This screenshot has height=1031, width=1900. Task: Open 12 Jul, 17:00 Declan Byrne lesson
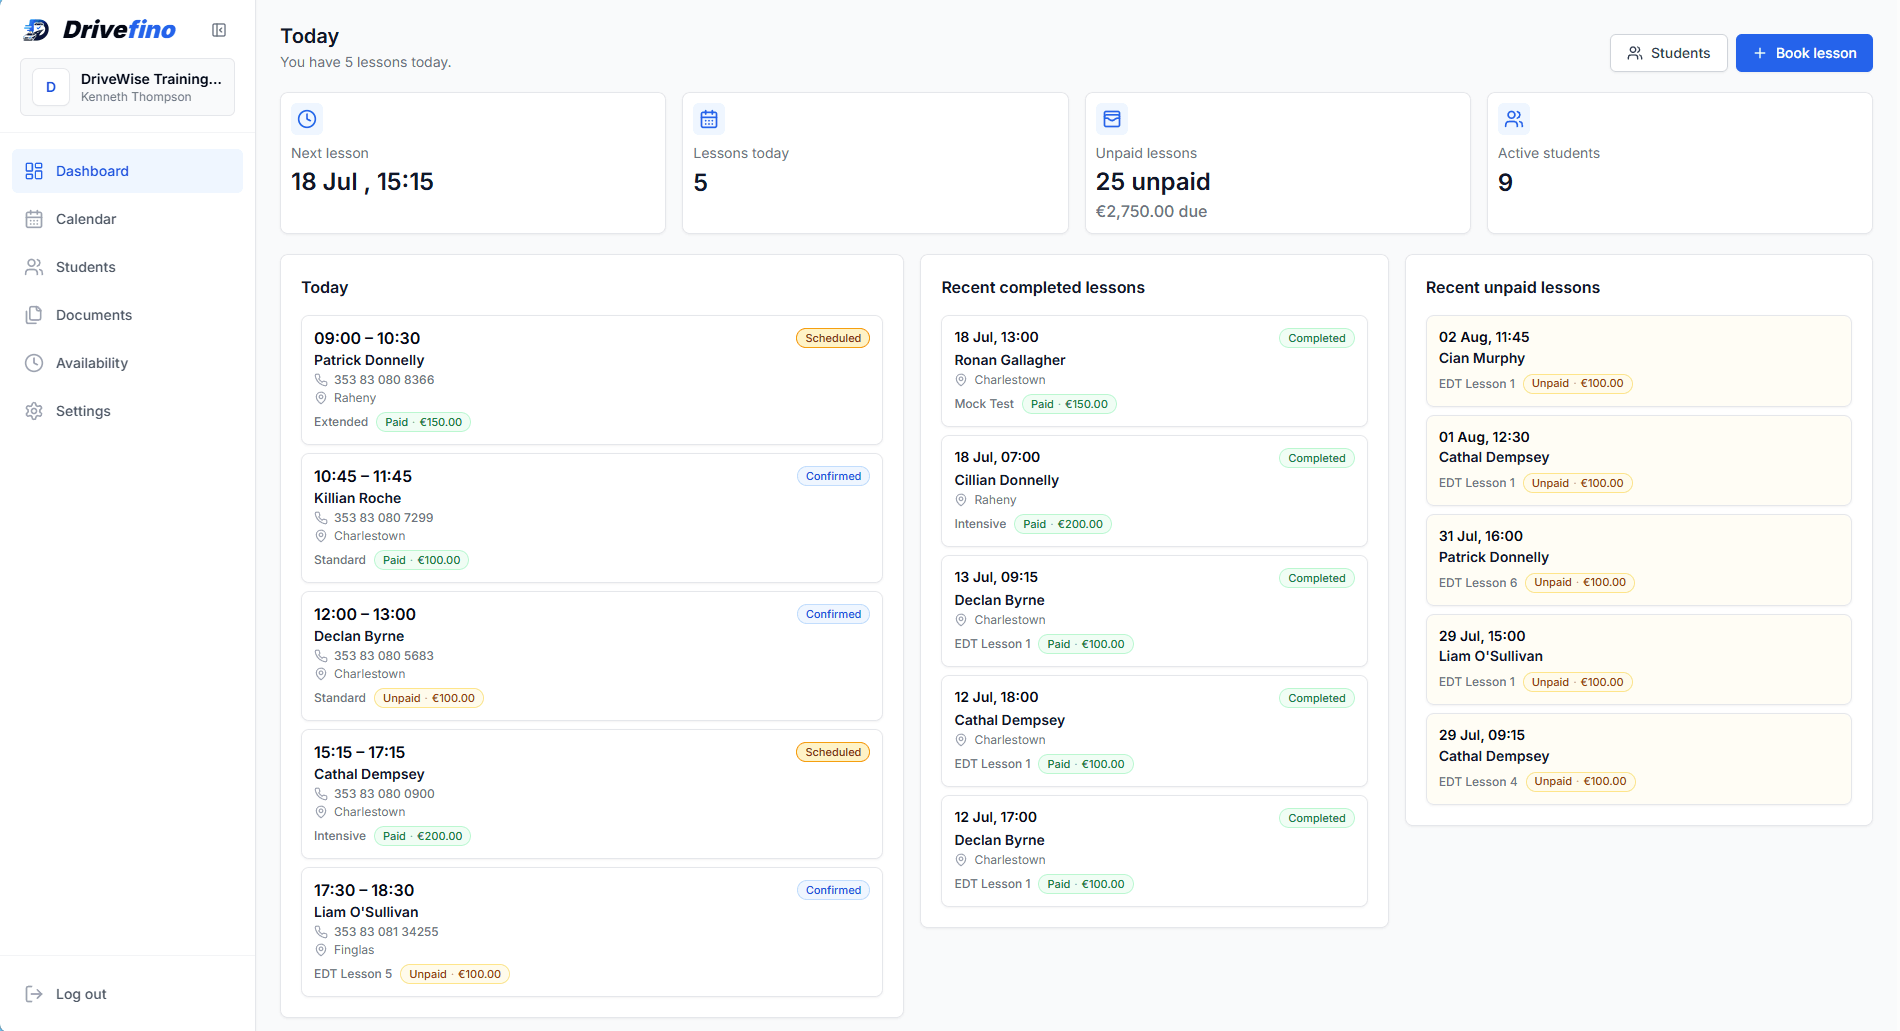[x=1154, y=851]
